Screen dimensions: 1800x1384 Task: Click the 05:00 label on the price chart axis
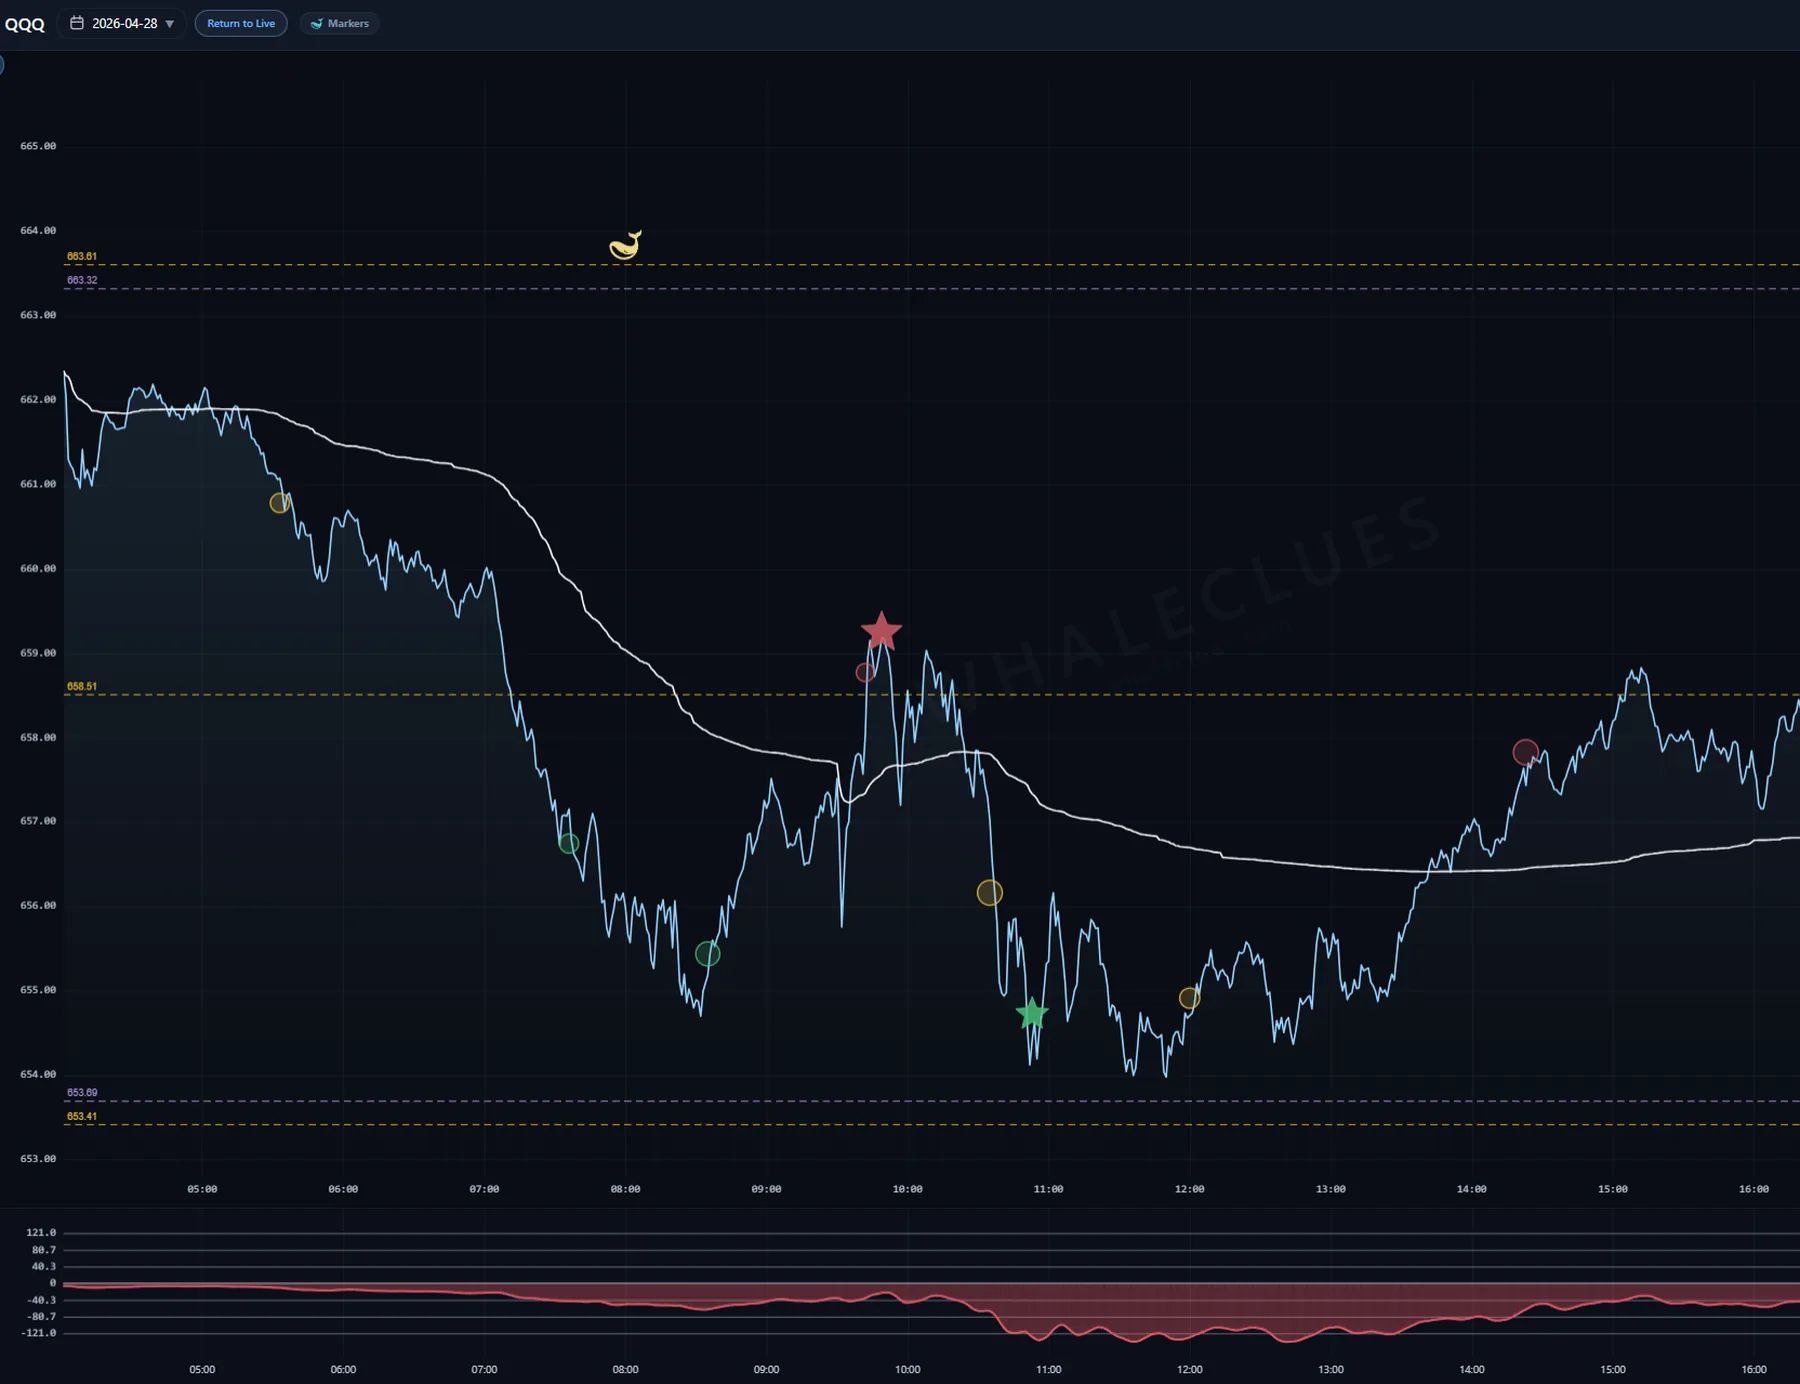pyautogui.click(x=202, y=1189)
